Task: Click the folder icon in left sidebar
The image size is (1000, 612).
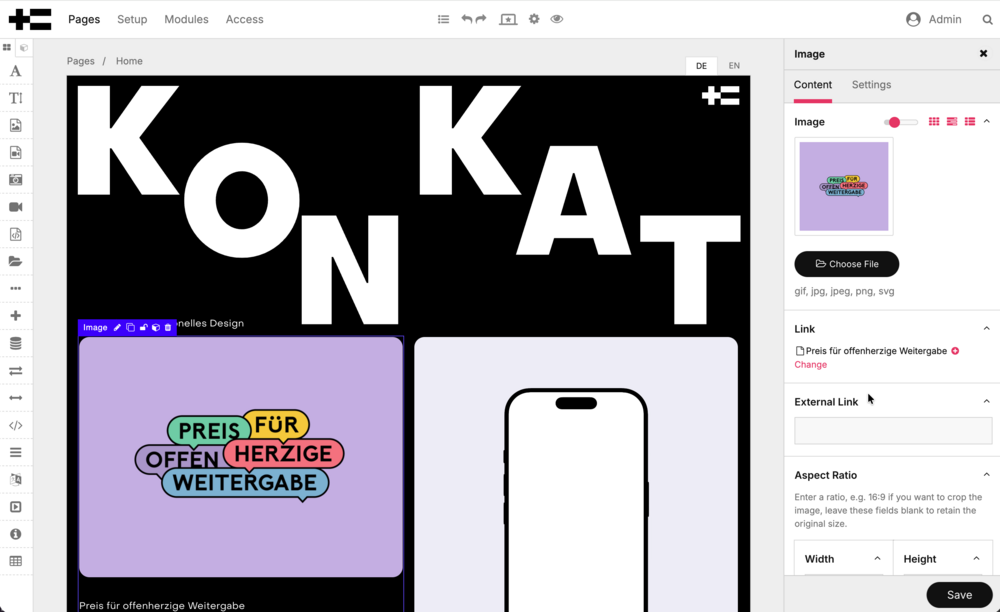Action: pyautogui.click(x=15, y=261)
